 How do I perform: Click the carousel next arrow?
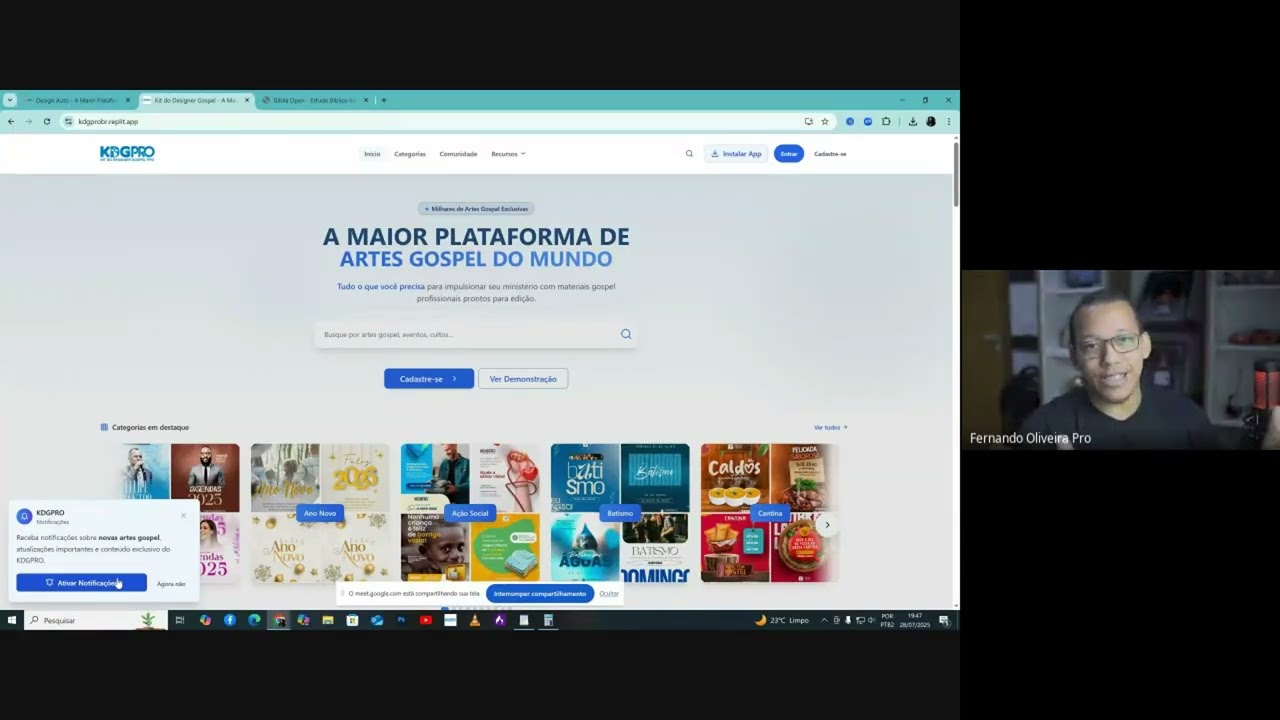(826, 524)
